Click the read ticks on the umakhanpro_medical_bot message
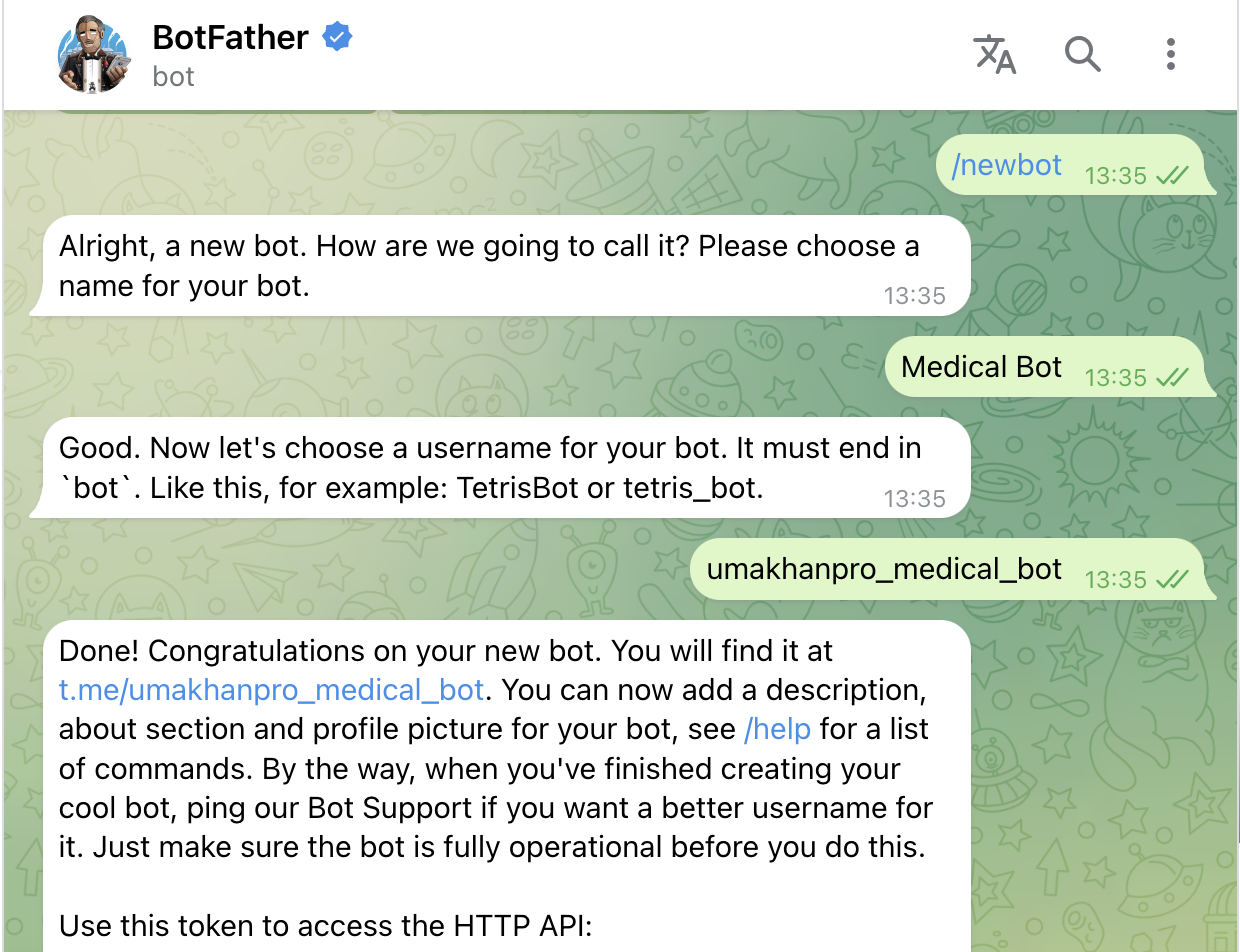Viewport: 1240px width, 952px height. [x=1171, y=580]
